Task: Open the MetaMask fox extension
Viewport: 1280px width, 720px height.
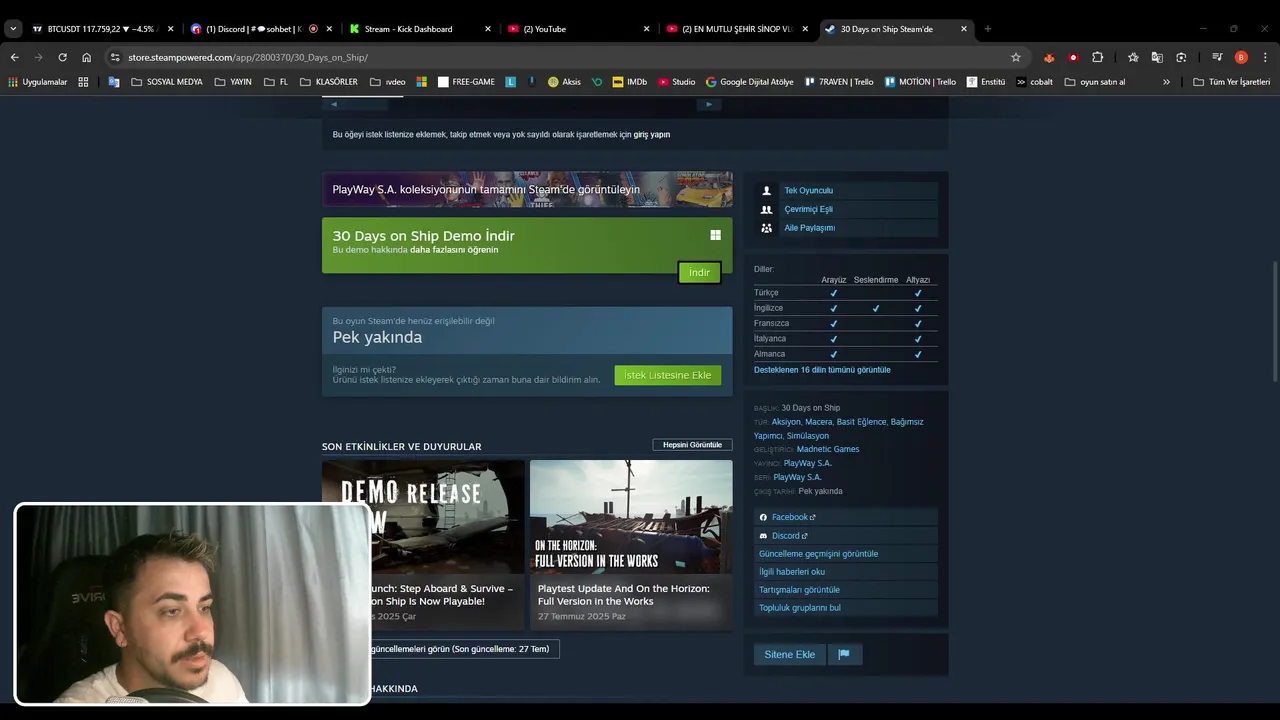Action: pyautogui.click(x=1049, y=57)
